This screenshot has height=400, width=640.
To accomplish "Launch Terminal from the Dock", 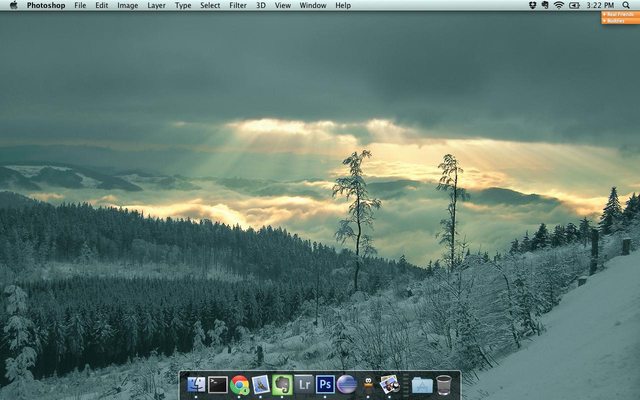I will pos(218,384).
